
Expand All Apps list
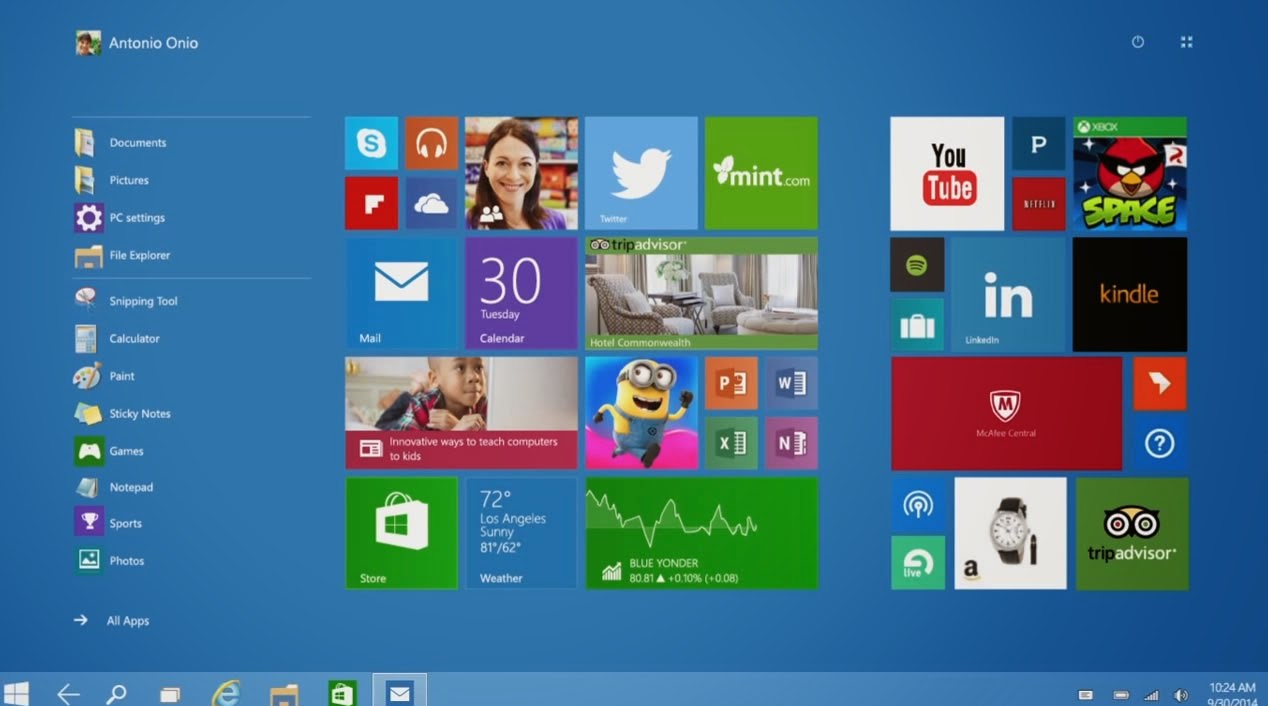pos(112,621)
